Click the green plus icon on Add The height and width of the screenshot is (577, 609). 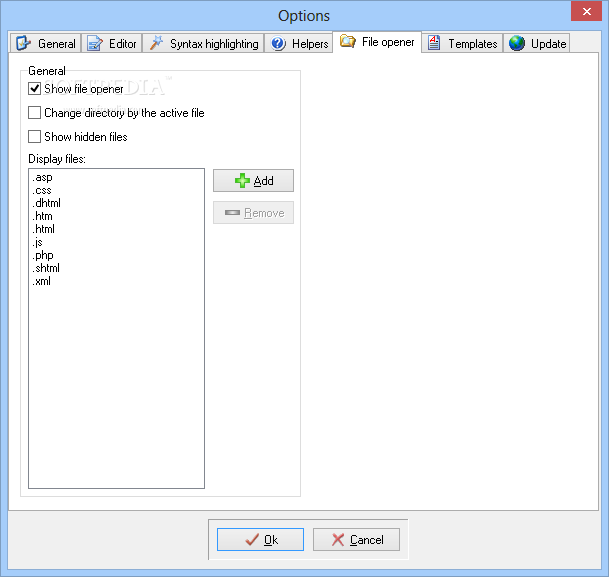242,181
